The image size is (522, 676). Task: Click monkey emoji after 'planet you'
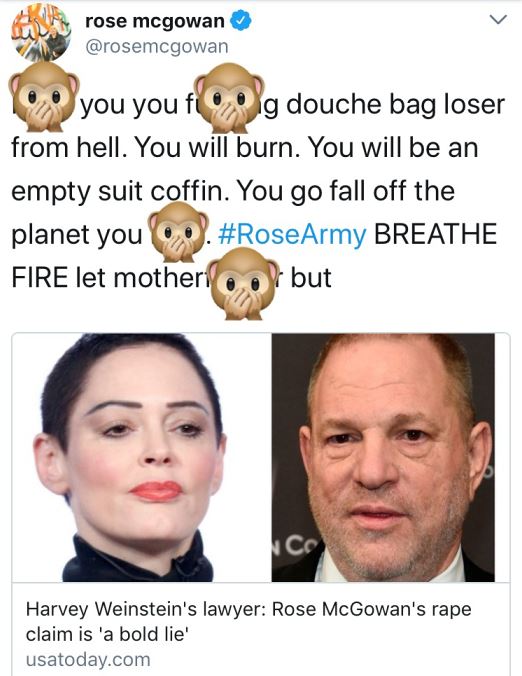click(178, 232)
